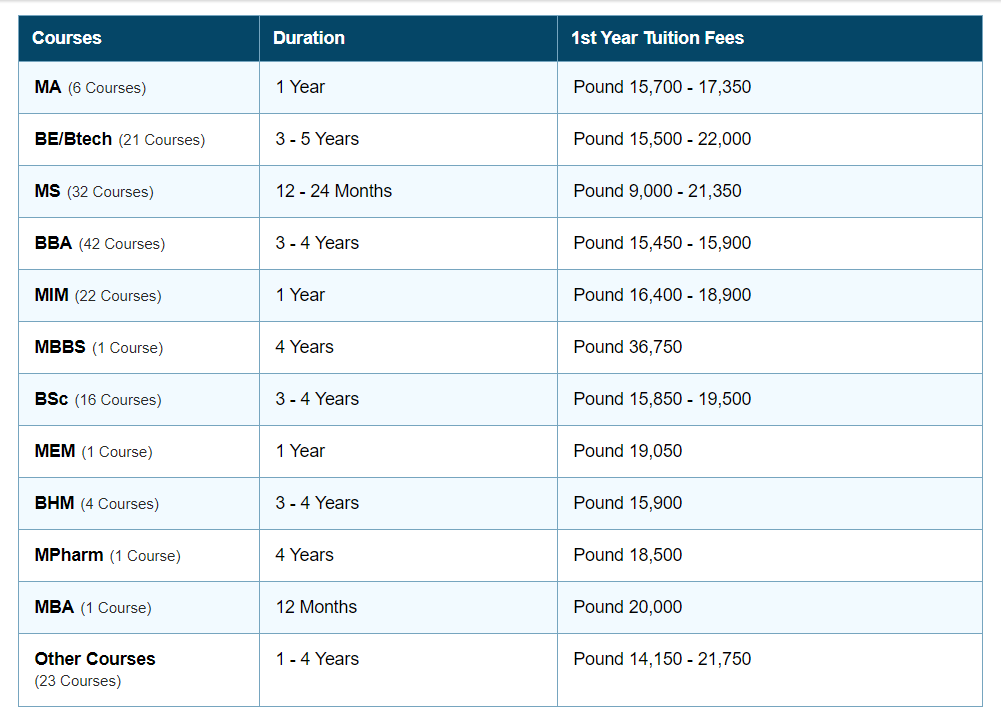Click the Duration column header
The image size is (1001, 720).
point(309,38)
